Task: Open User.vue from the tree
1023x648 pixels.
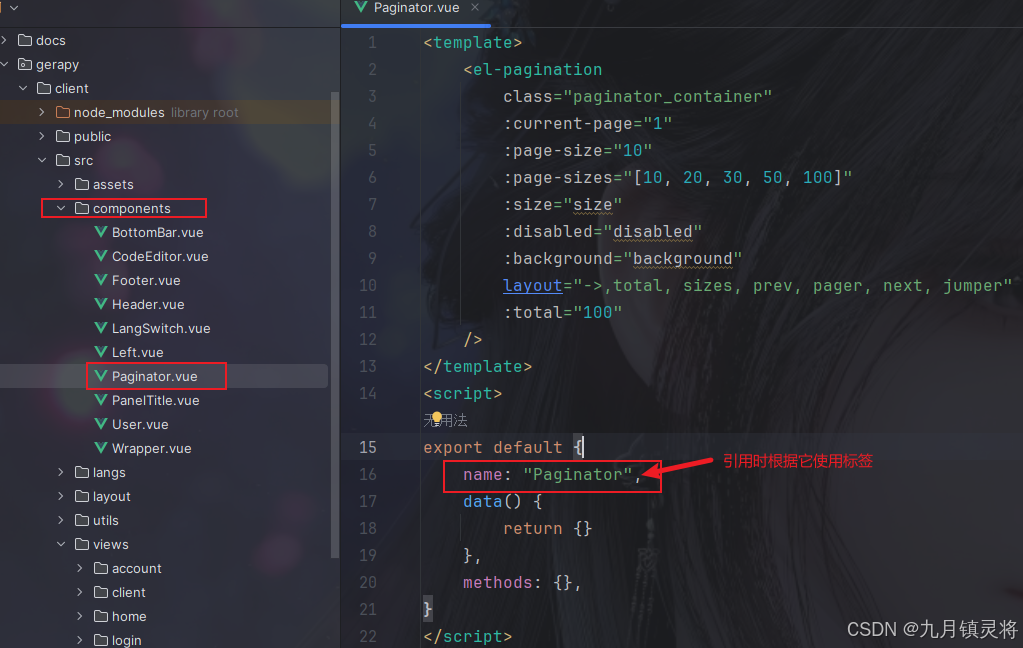Action: point(140,425)
